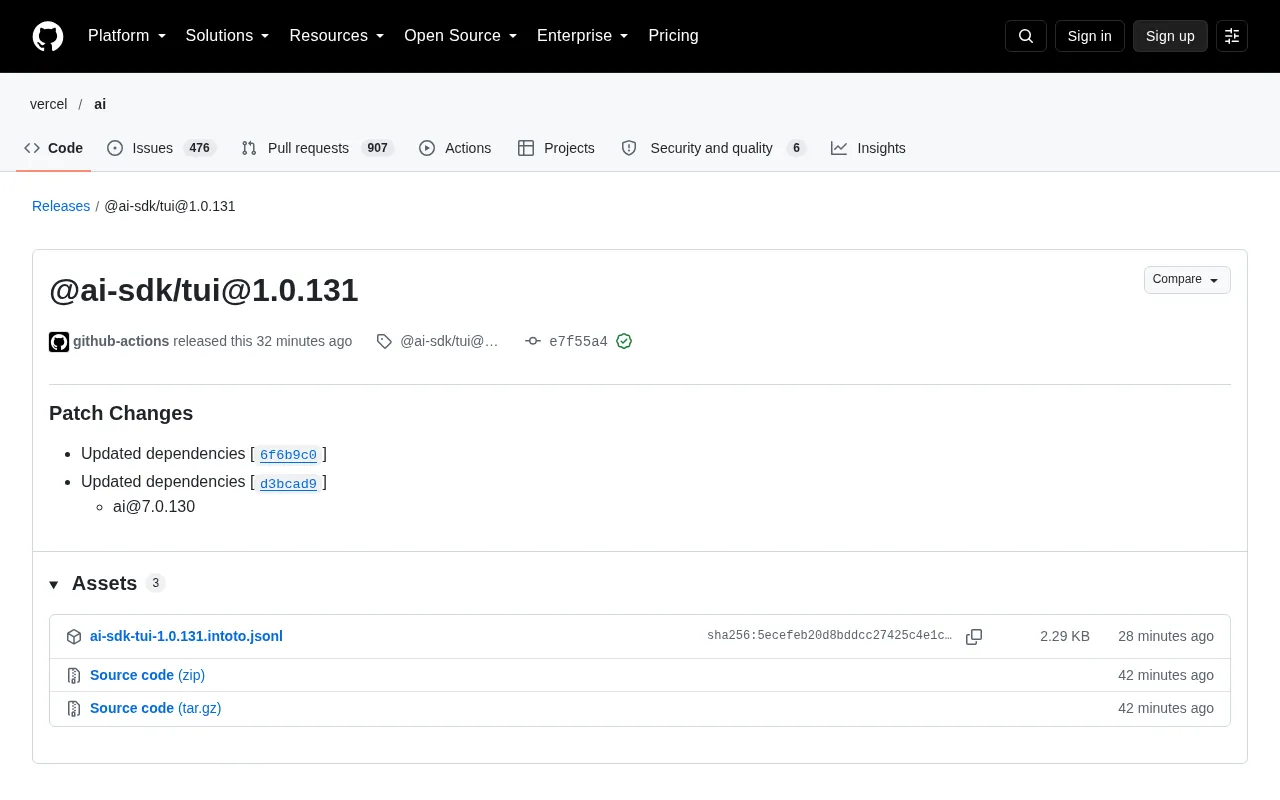Click the package icon beside intoto.jsonl
The width and height of the screenshot is (1280, 800).
[x=74, y=637]
